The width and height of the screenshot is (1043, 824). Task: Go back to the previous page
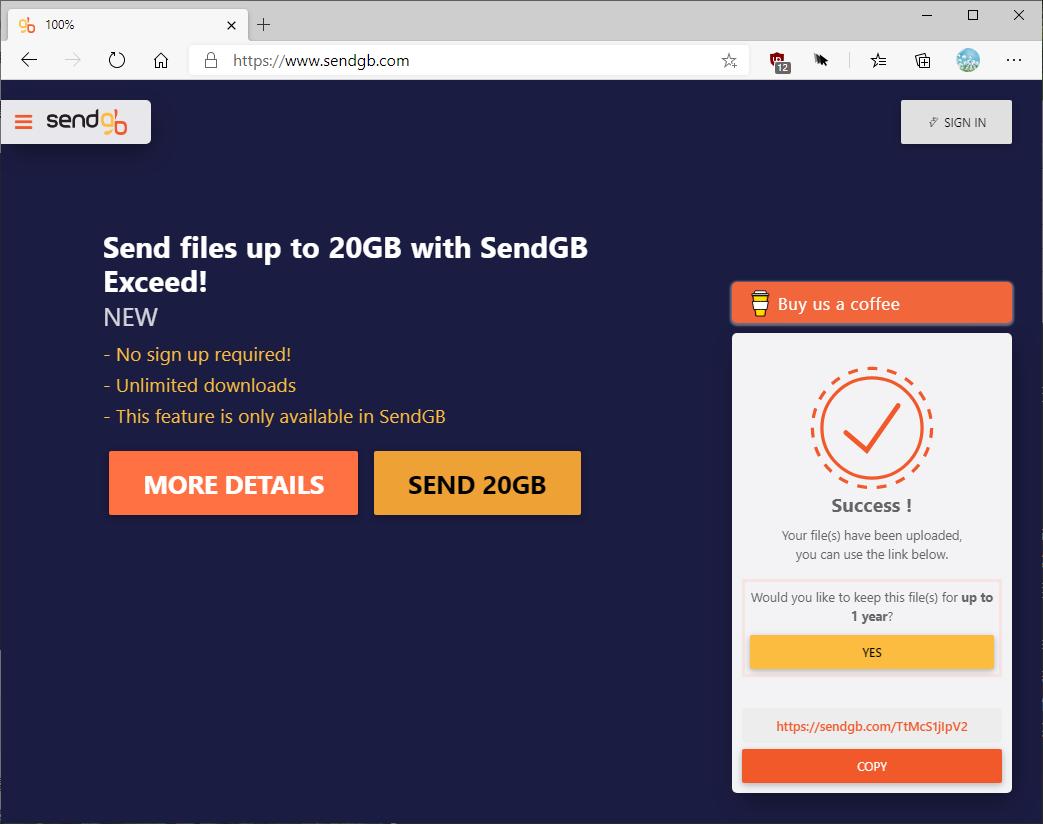tap(29, 61)
